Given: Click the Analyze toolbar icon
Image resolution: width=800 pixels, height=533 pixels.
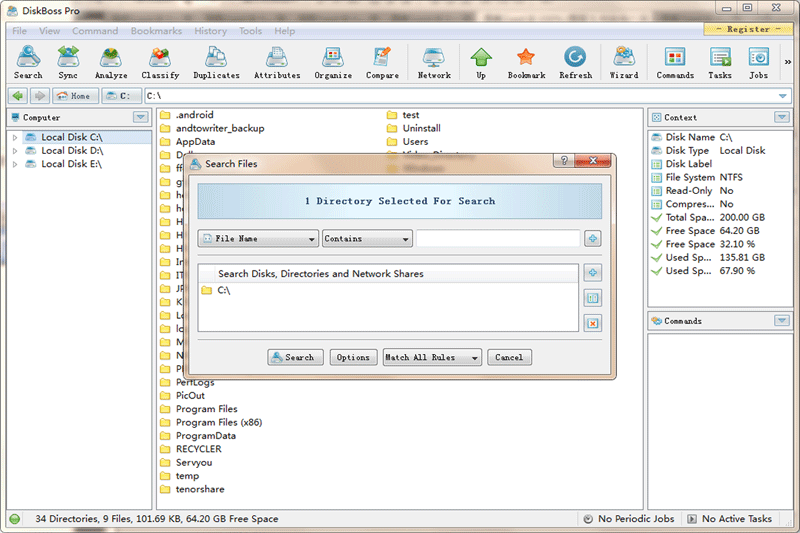Looking at the screenshot, I should click(x=111, y=62).
